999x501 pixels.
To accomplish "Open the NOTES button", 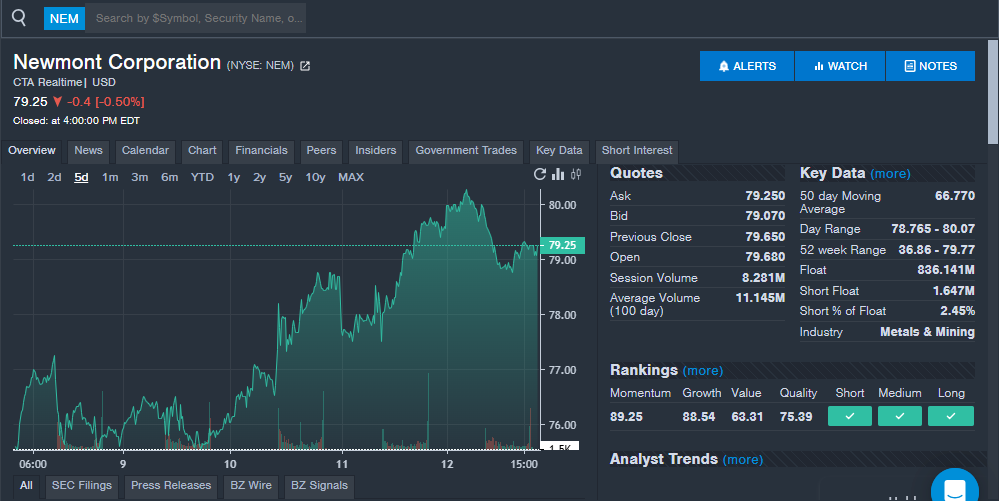I will [930, 66].
